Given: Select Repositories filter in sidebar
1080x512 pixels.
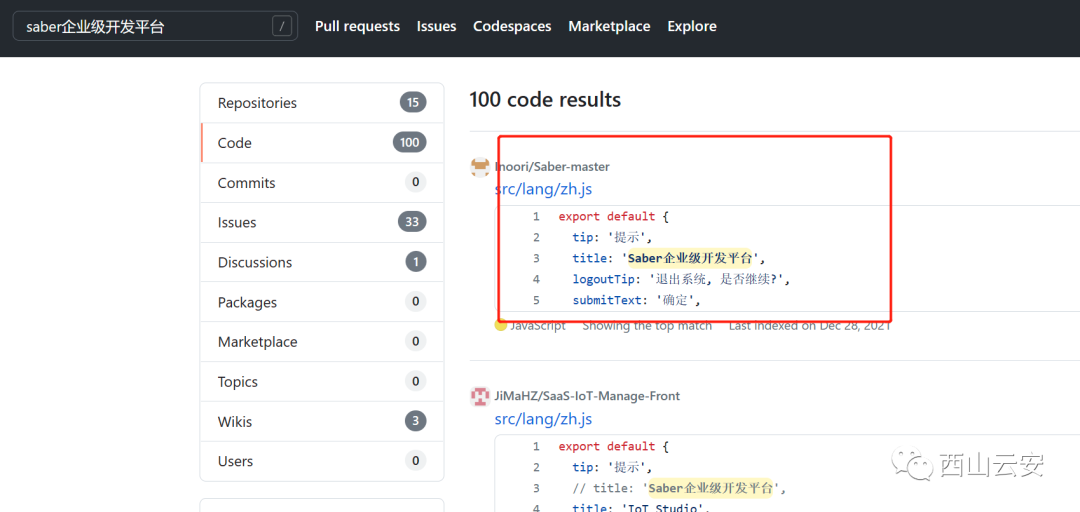Looking at the screenshot, I should pos(322,103).
